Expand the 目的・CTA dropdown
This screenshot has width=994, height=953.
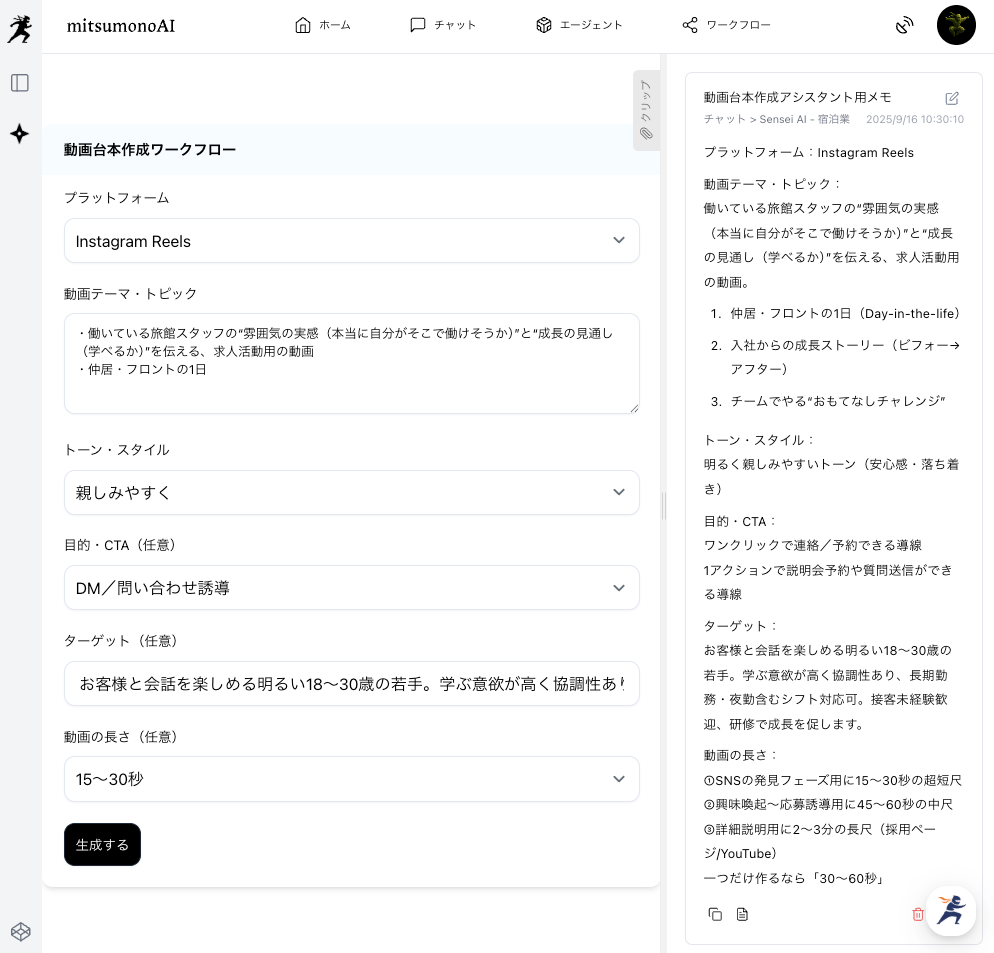coord(351,588)
